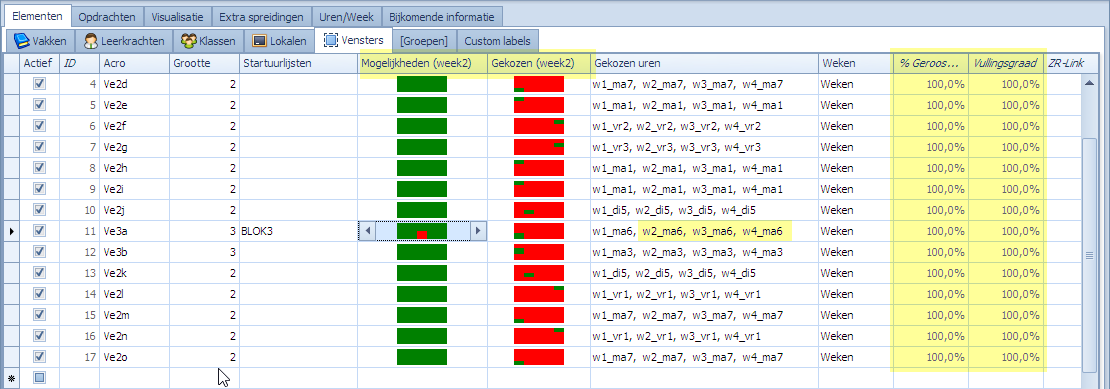Viewport: 1110px width, 389px height.
Task: Click Gekozen uren cell for Ve2g
Action: [704, 147]
